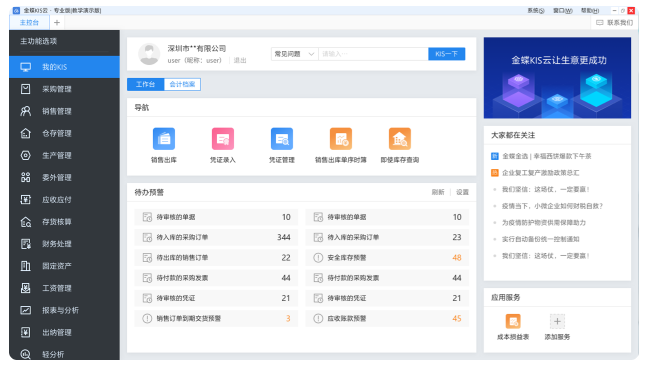
Task: Open 设置 for 待办预警 panel
Action: coord(462,192)
